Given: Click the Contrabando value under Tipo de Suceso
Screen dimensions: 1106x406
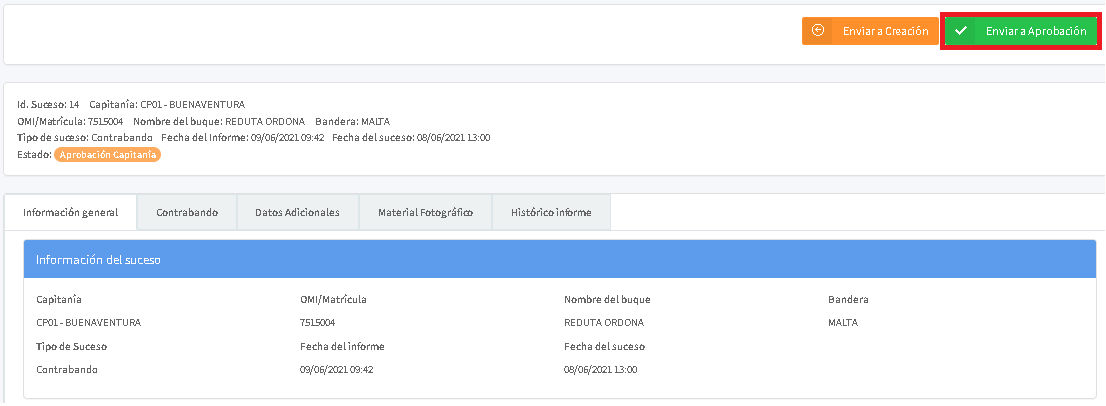Looking at the screenshot, I should (x=67, y=369).
